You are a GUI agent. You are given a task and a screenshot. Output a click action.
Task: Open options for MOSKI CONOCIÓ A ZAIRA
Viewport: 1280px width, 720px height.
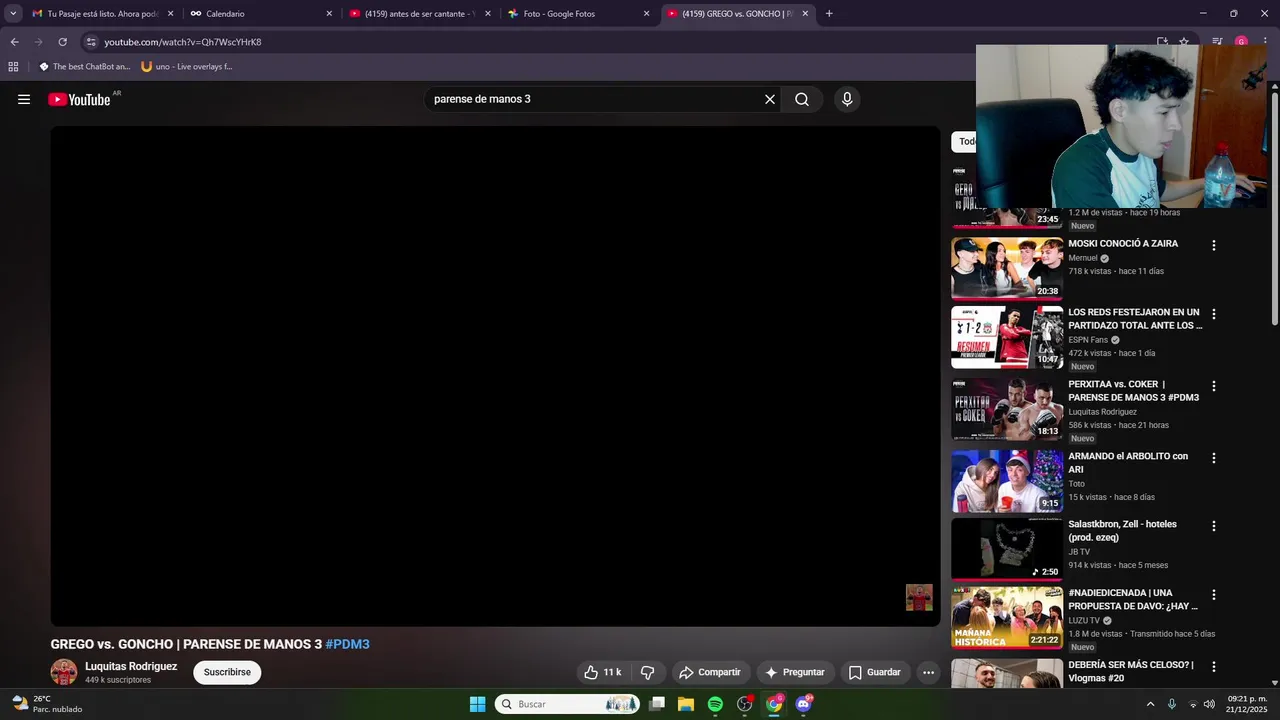(x=1214, y=245)
